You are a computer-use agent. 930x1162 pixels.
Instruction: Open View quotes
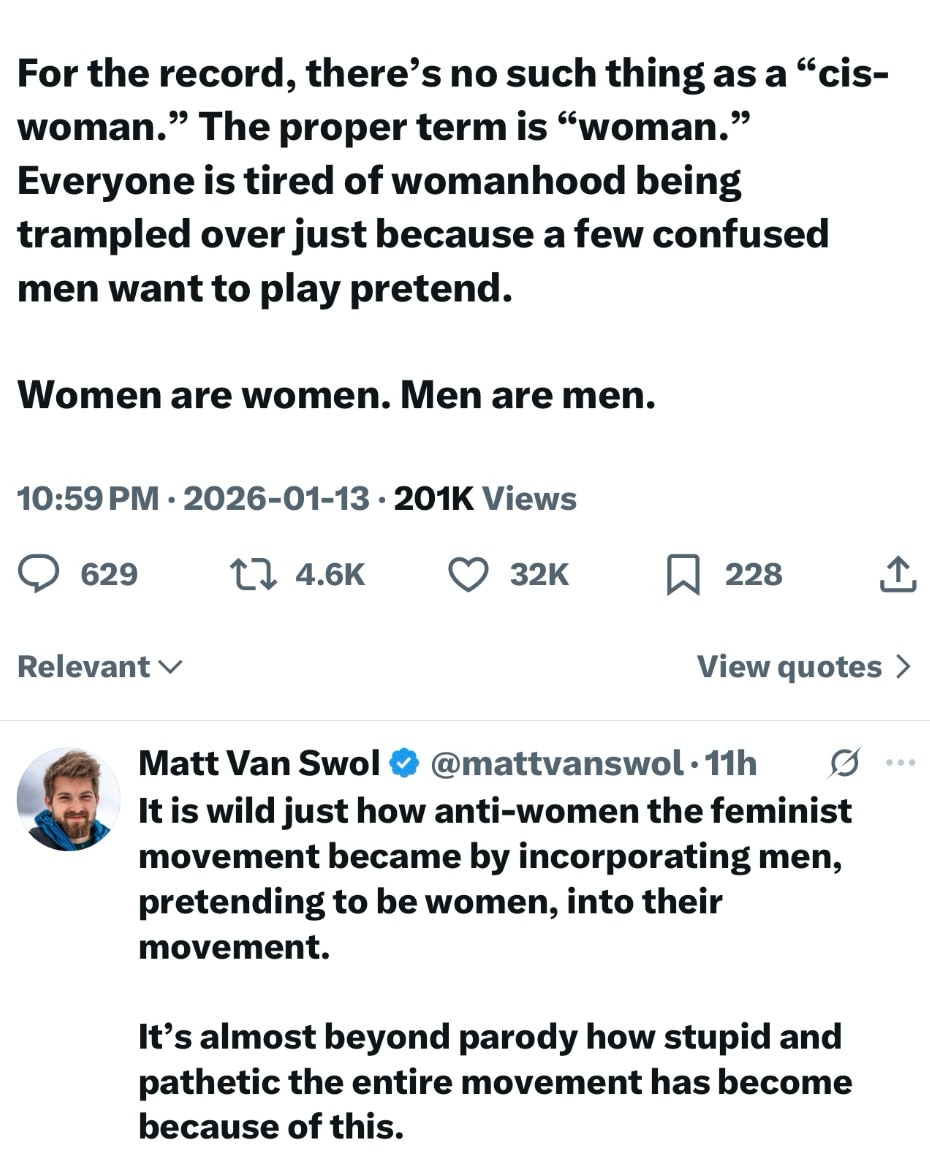(789, 667)
